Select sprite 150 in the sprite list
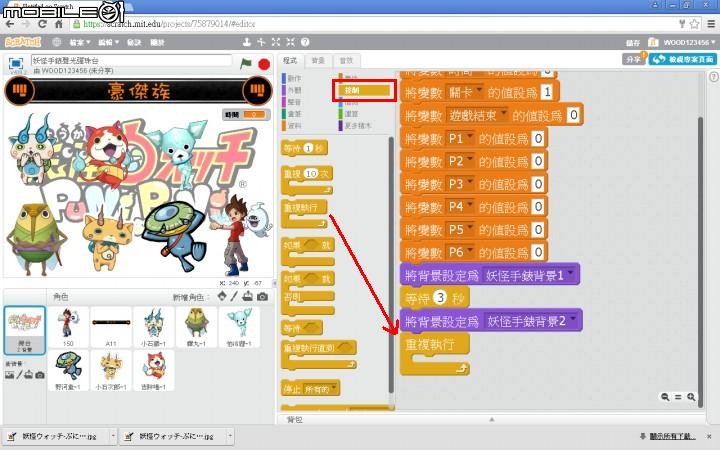720x450 pixels. pos(68,327)
